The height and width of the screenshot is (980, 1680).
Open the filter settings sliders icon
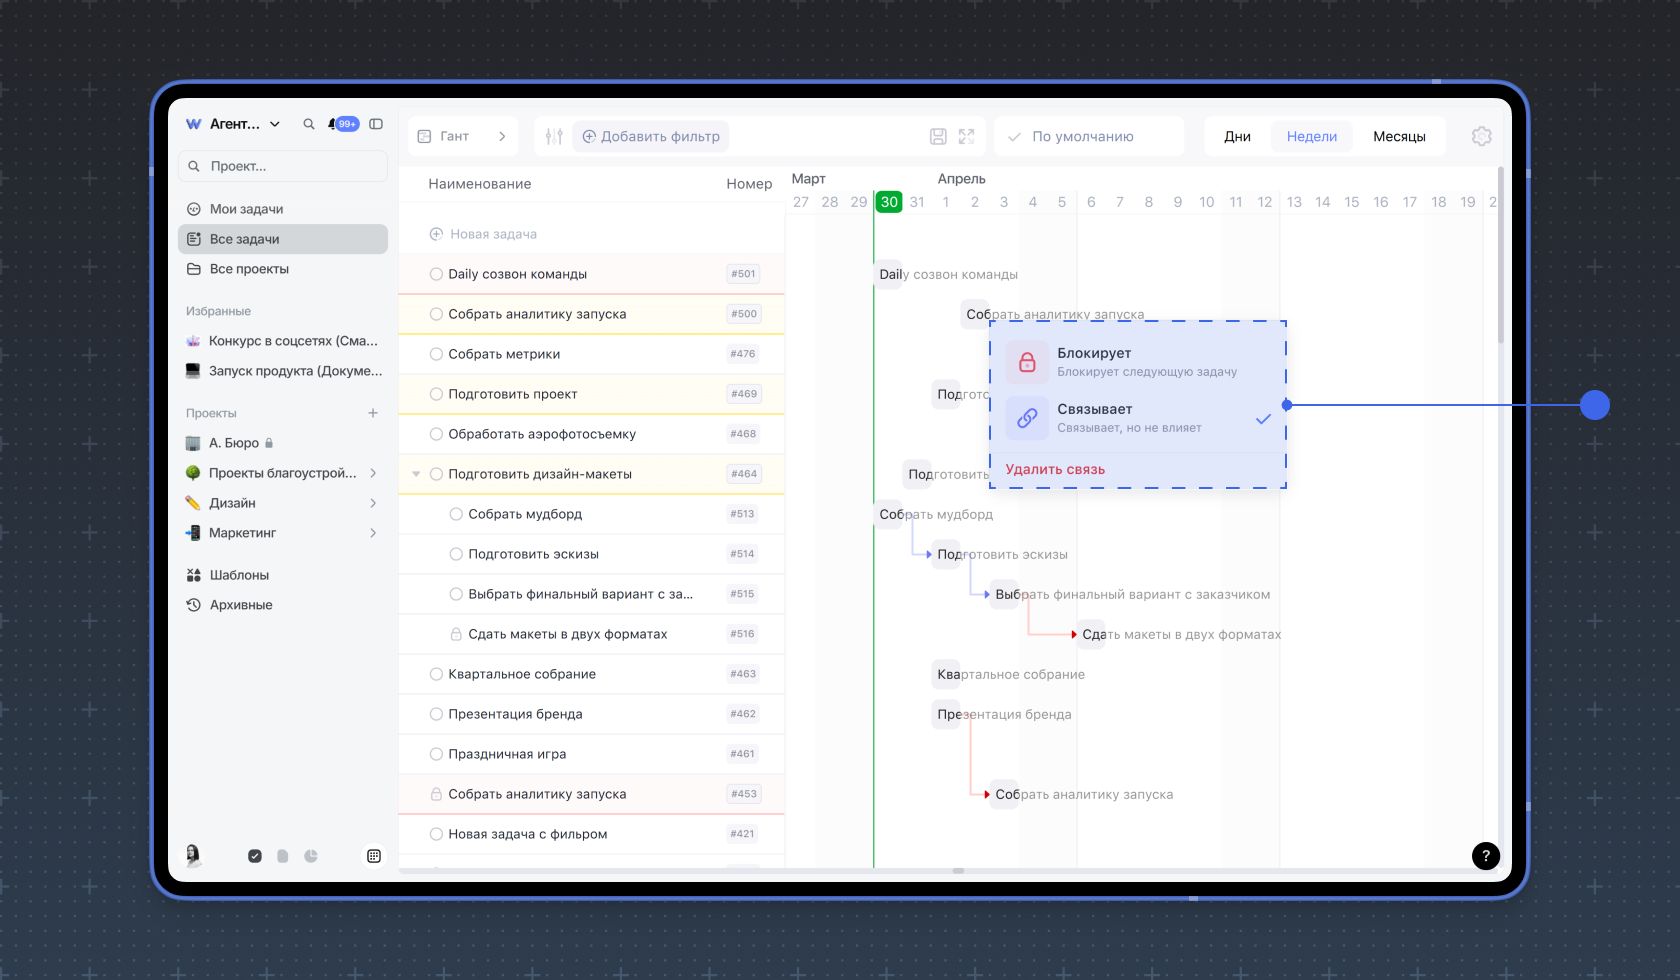[554, 136]
